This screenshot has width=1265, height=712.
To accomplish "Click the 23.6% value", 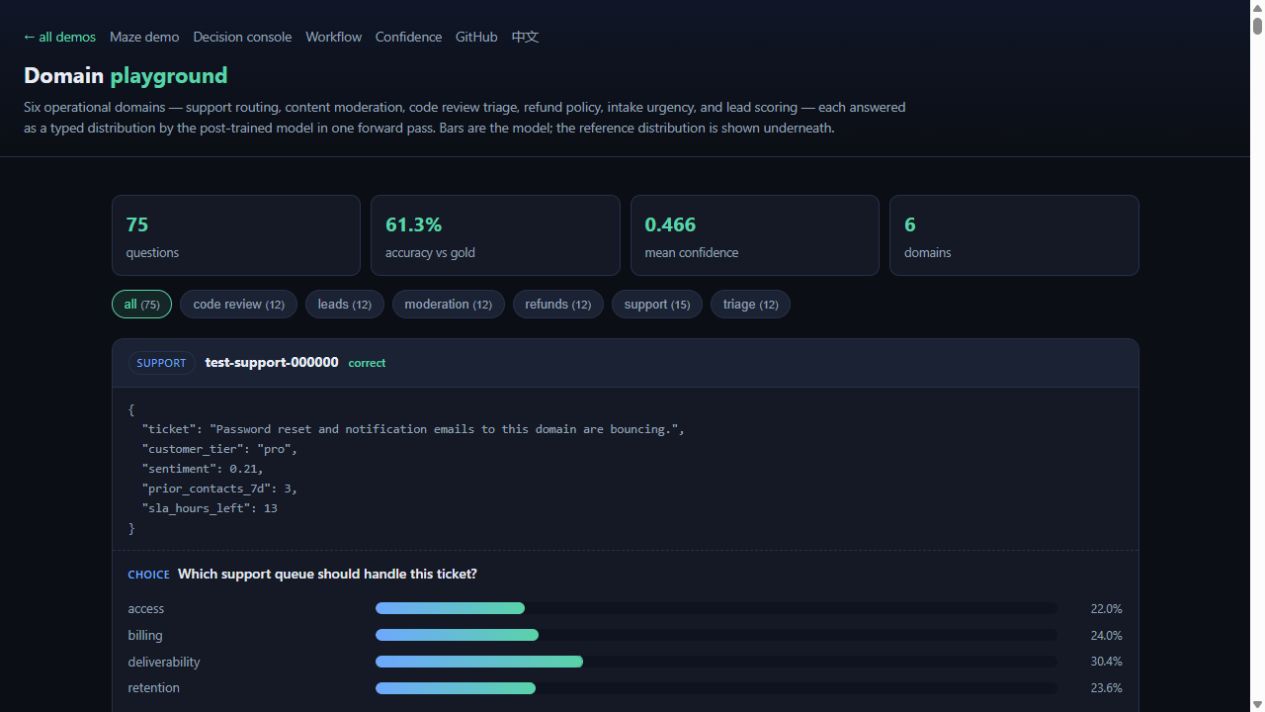I will click(1106, 688).
